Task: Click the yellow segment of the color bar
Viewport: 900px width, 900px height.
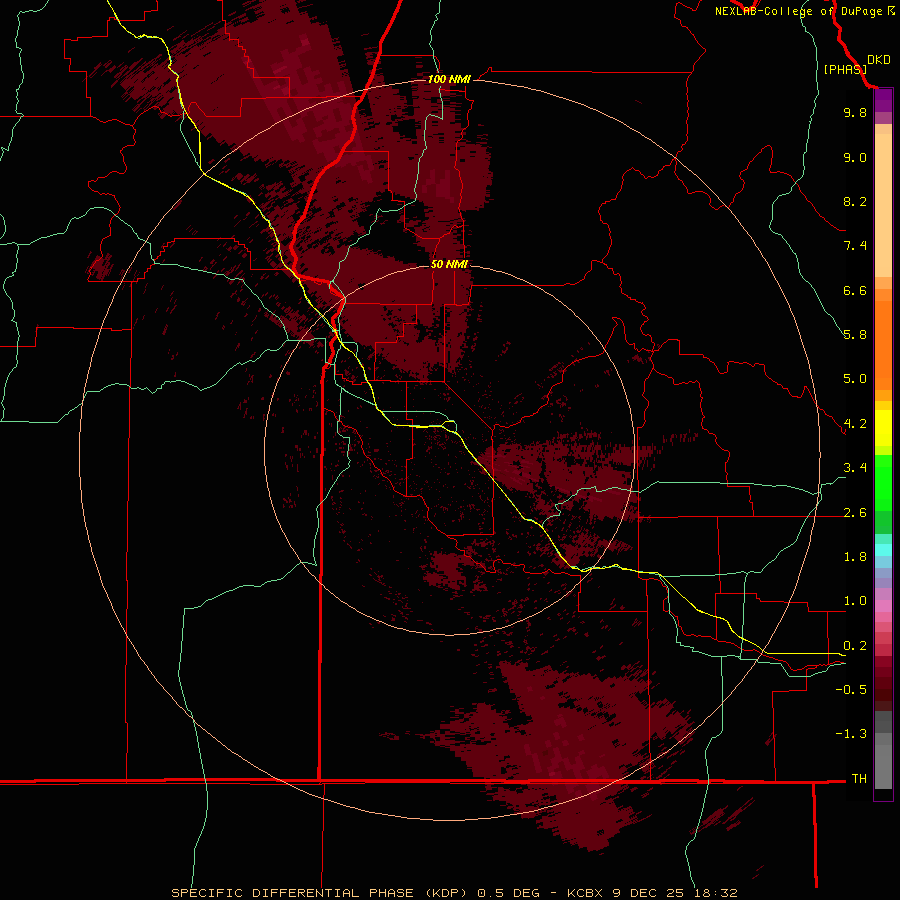Action: (883, 428)
